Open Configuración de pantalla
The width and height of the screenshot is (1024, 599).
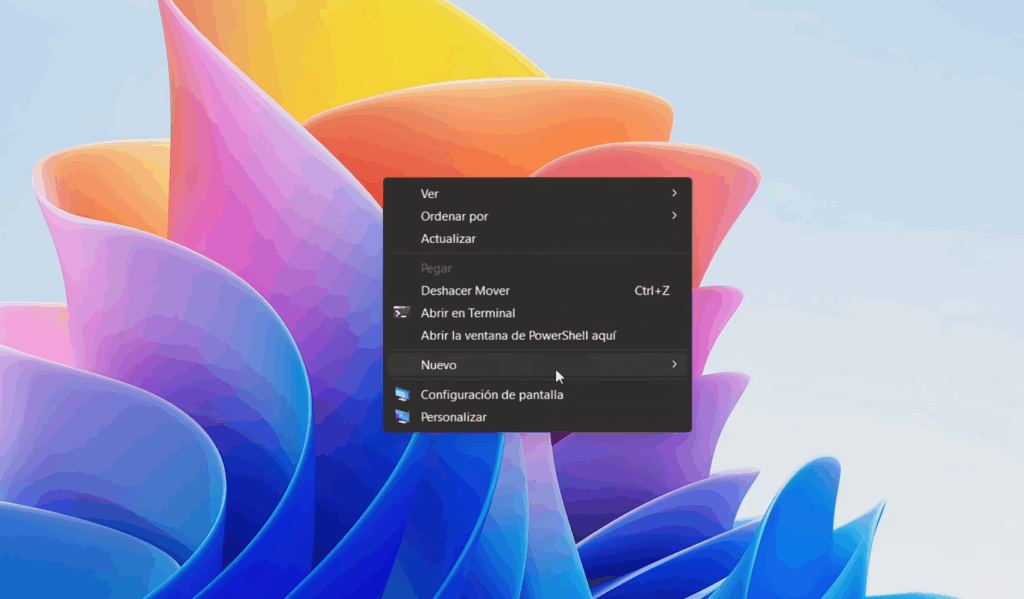pos(492,395)
